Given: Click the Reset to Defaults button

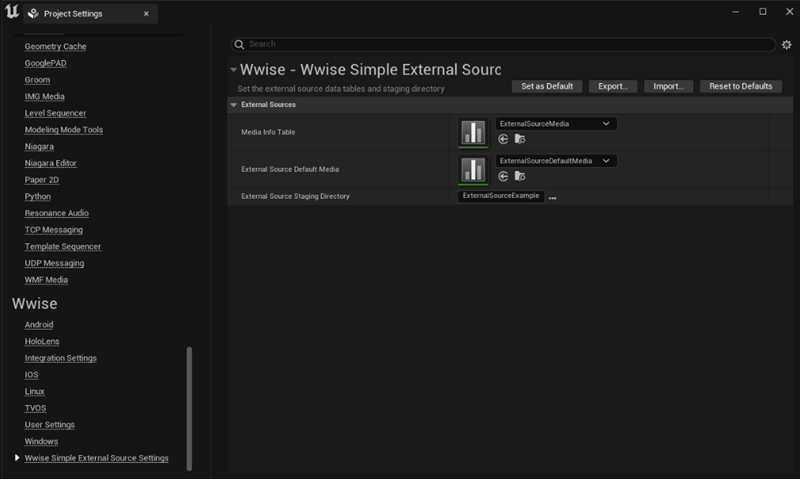Looking at the screenshot, I should pyautogui.click(x=740, y=86).
